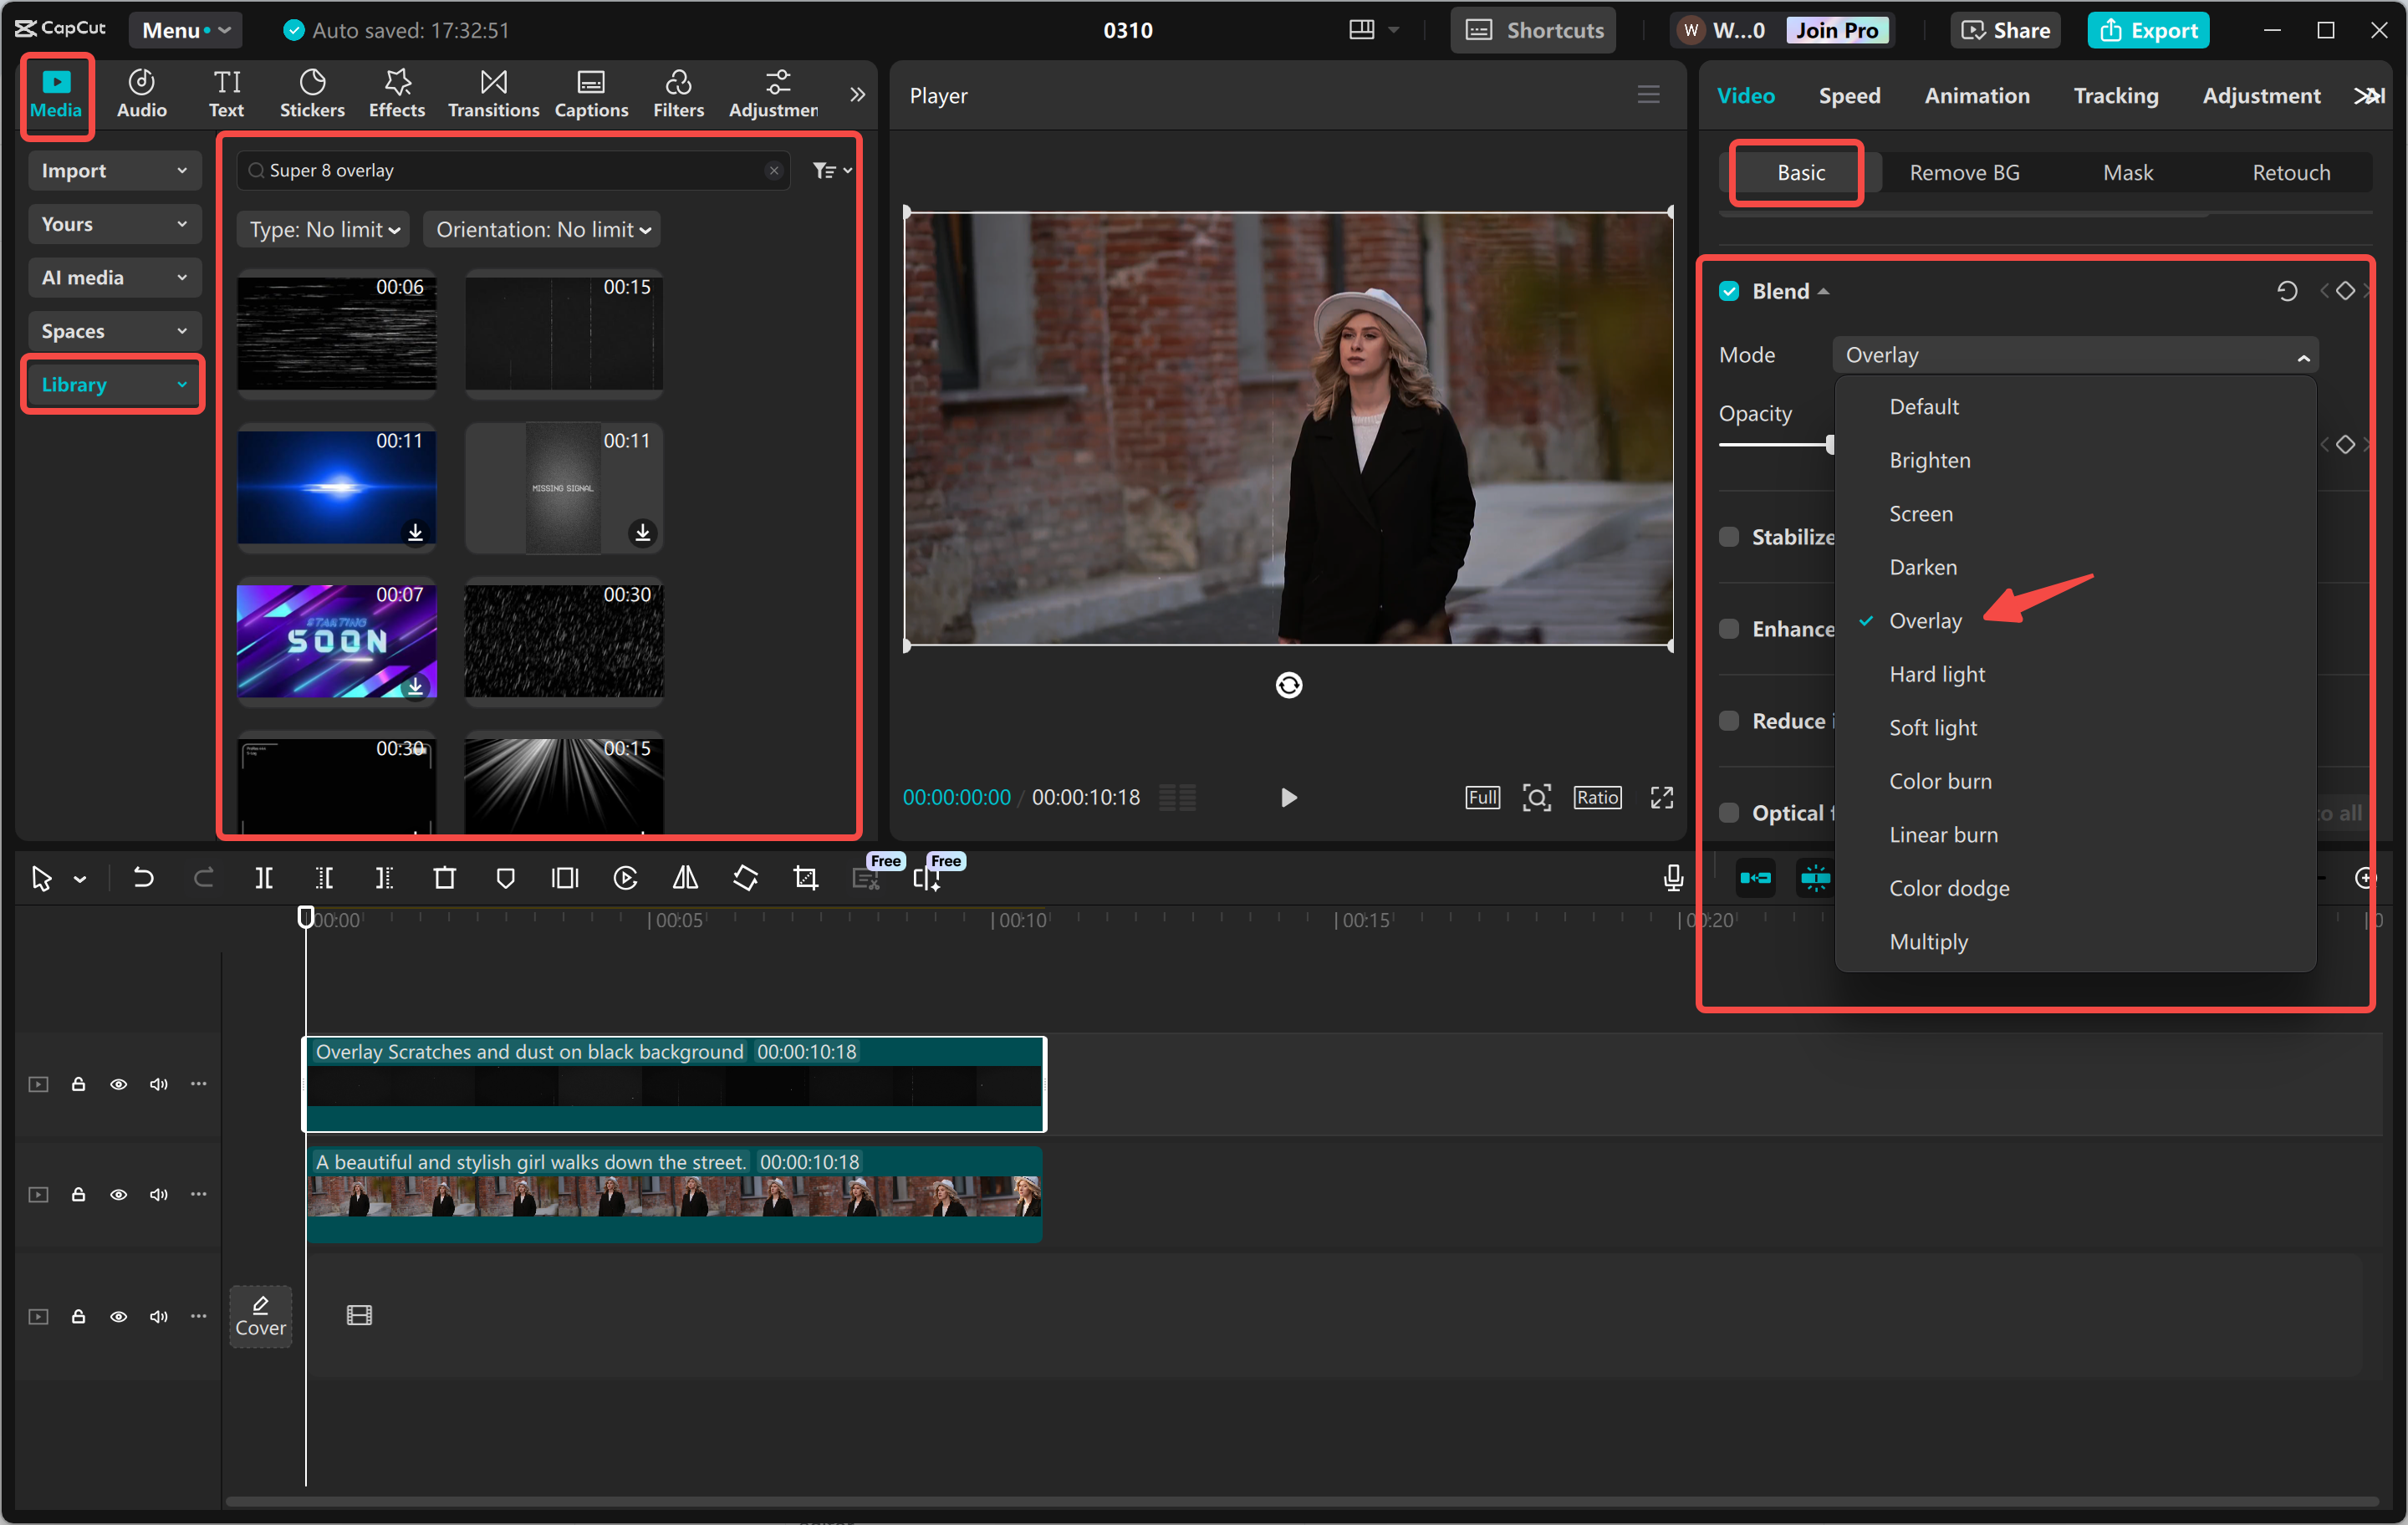Open the Transitions panel
The image size is (2408, 1525).
(x=493, y=93)
